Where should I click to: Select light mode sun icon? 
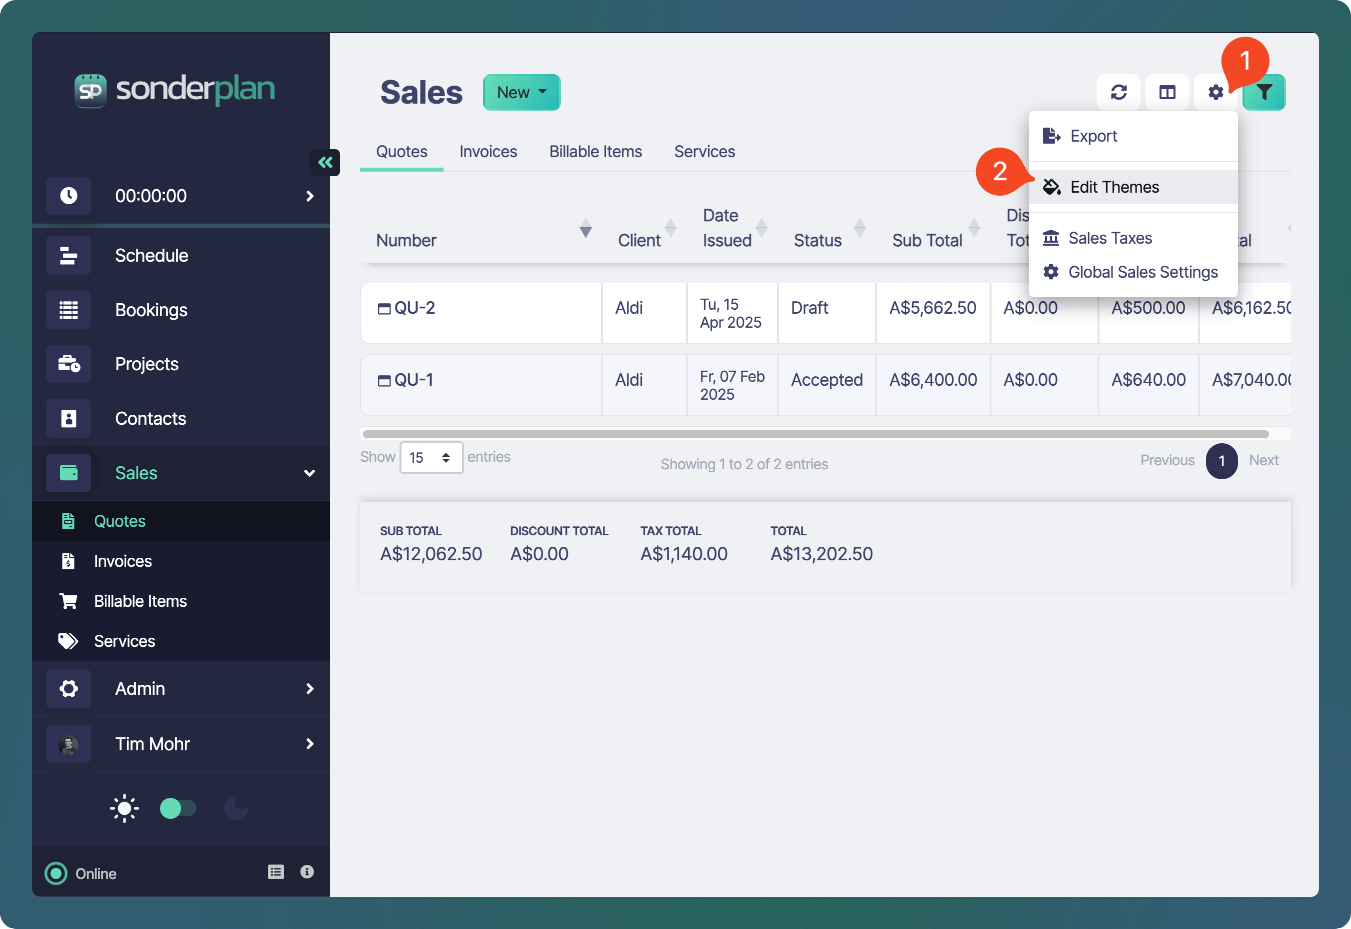point(124,808)
